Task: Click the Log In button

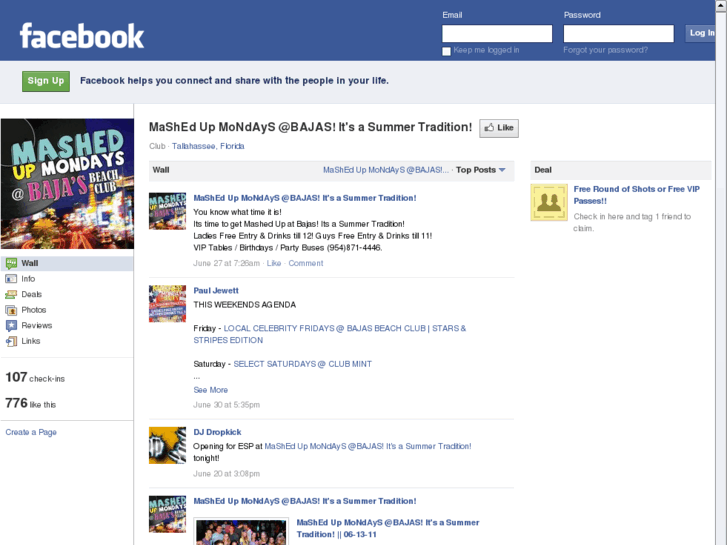Action: [x=700, y=33]
